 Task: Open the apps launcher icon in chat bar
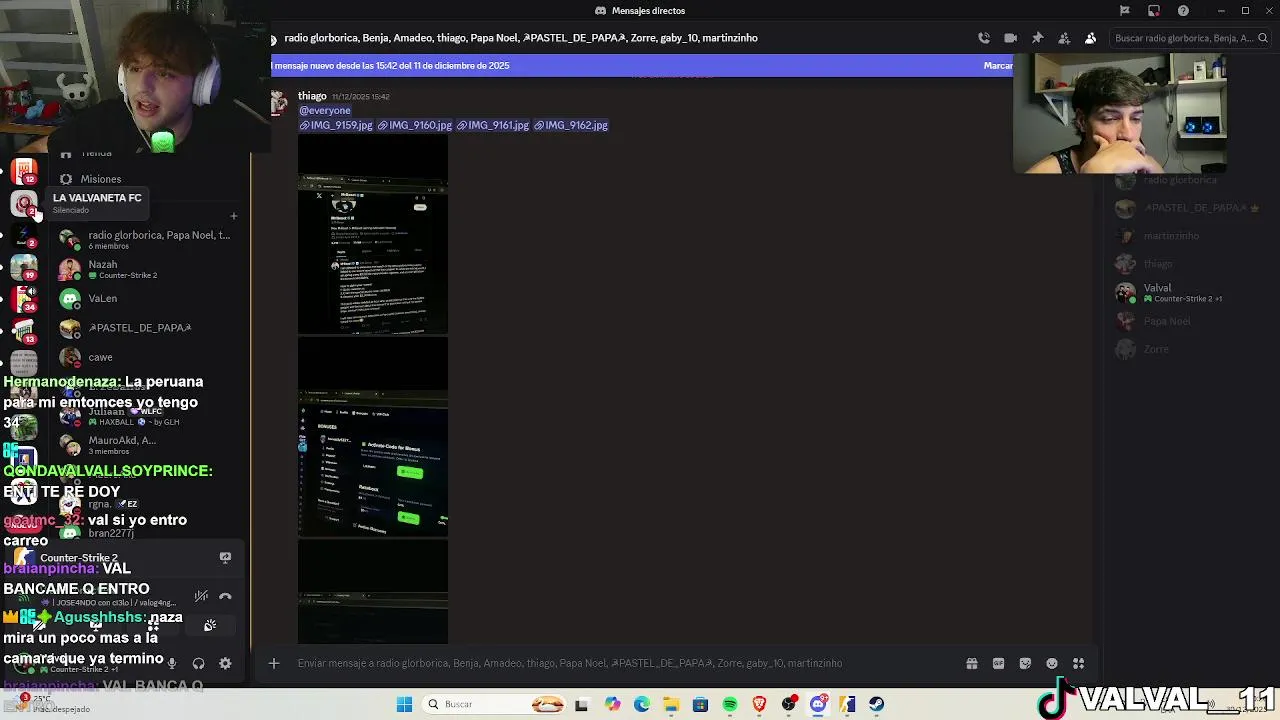[1079, 663]
